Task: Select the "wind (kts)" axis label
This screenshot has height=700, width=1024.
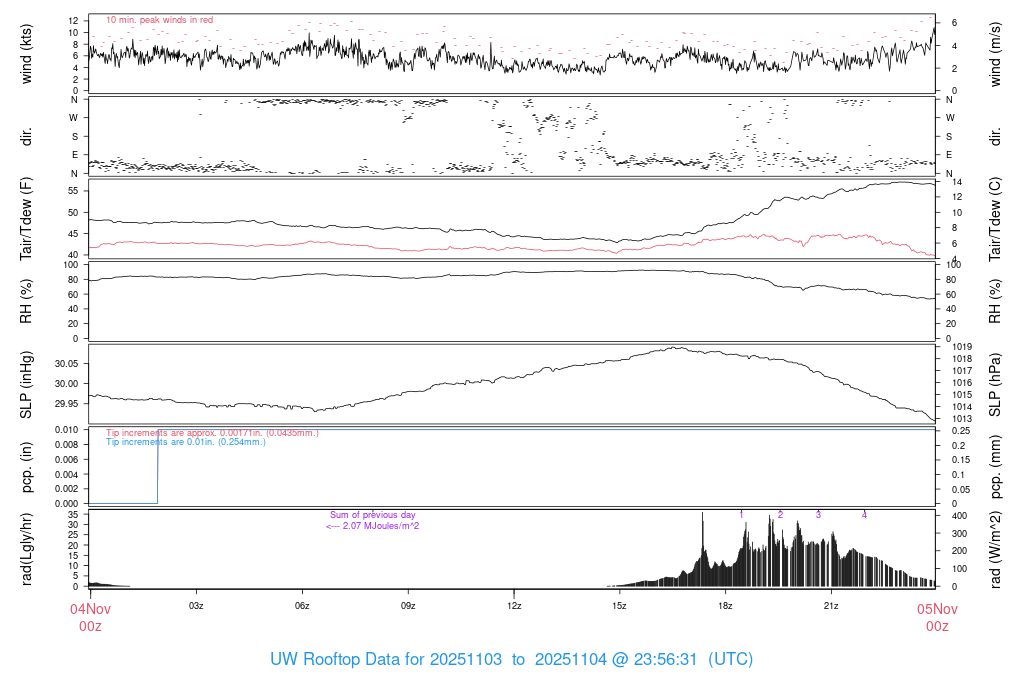Action: tap(27, 54)
